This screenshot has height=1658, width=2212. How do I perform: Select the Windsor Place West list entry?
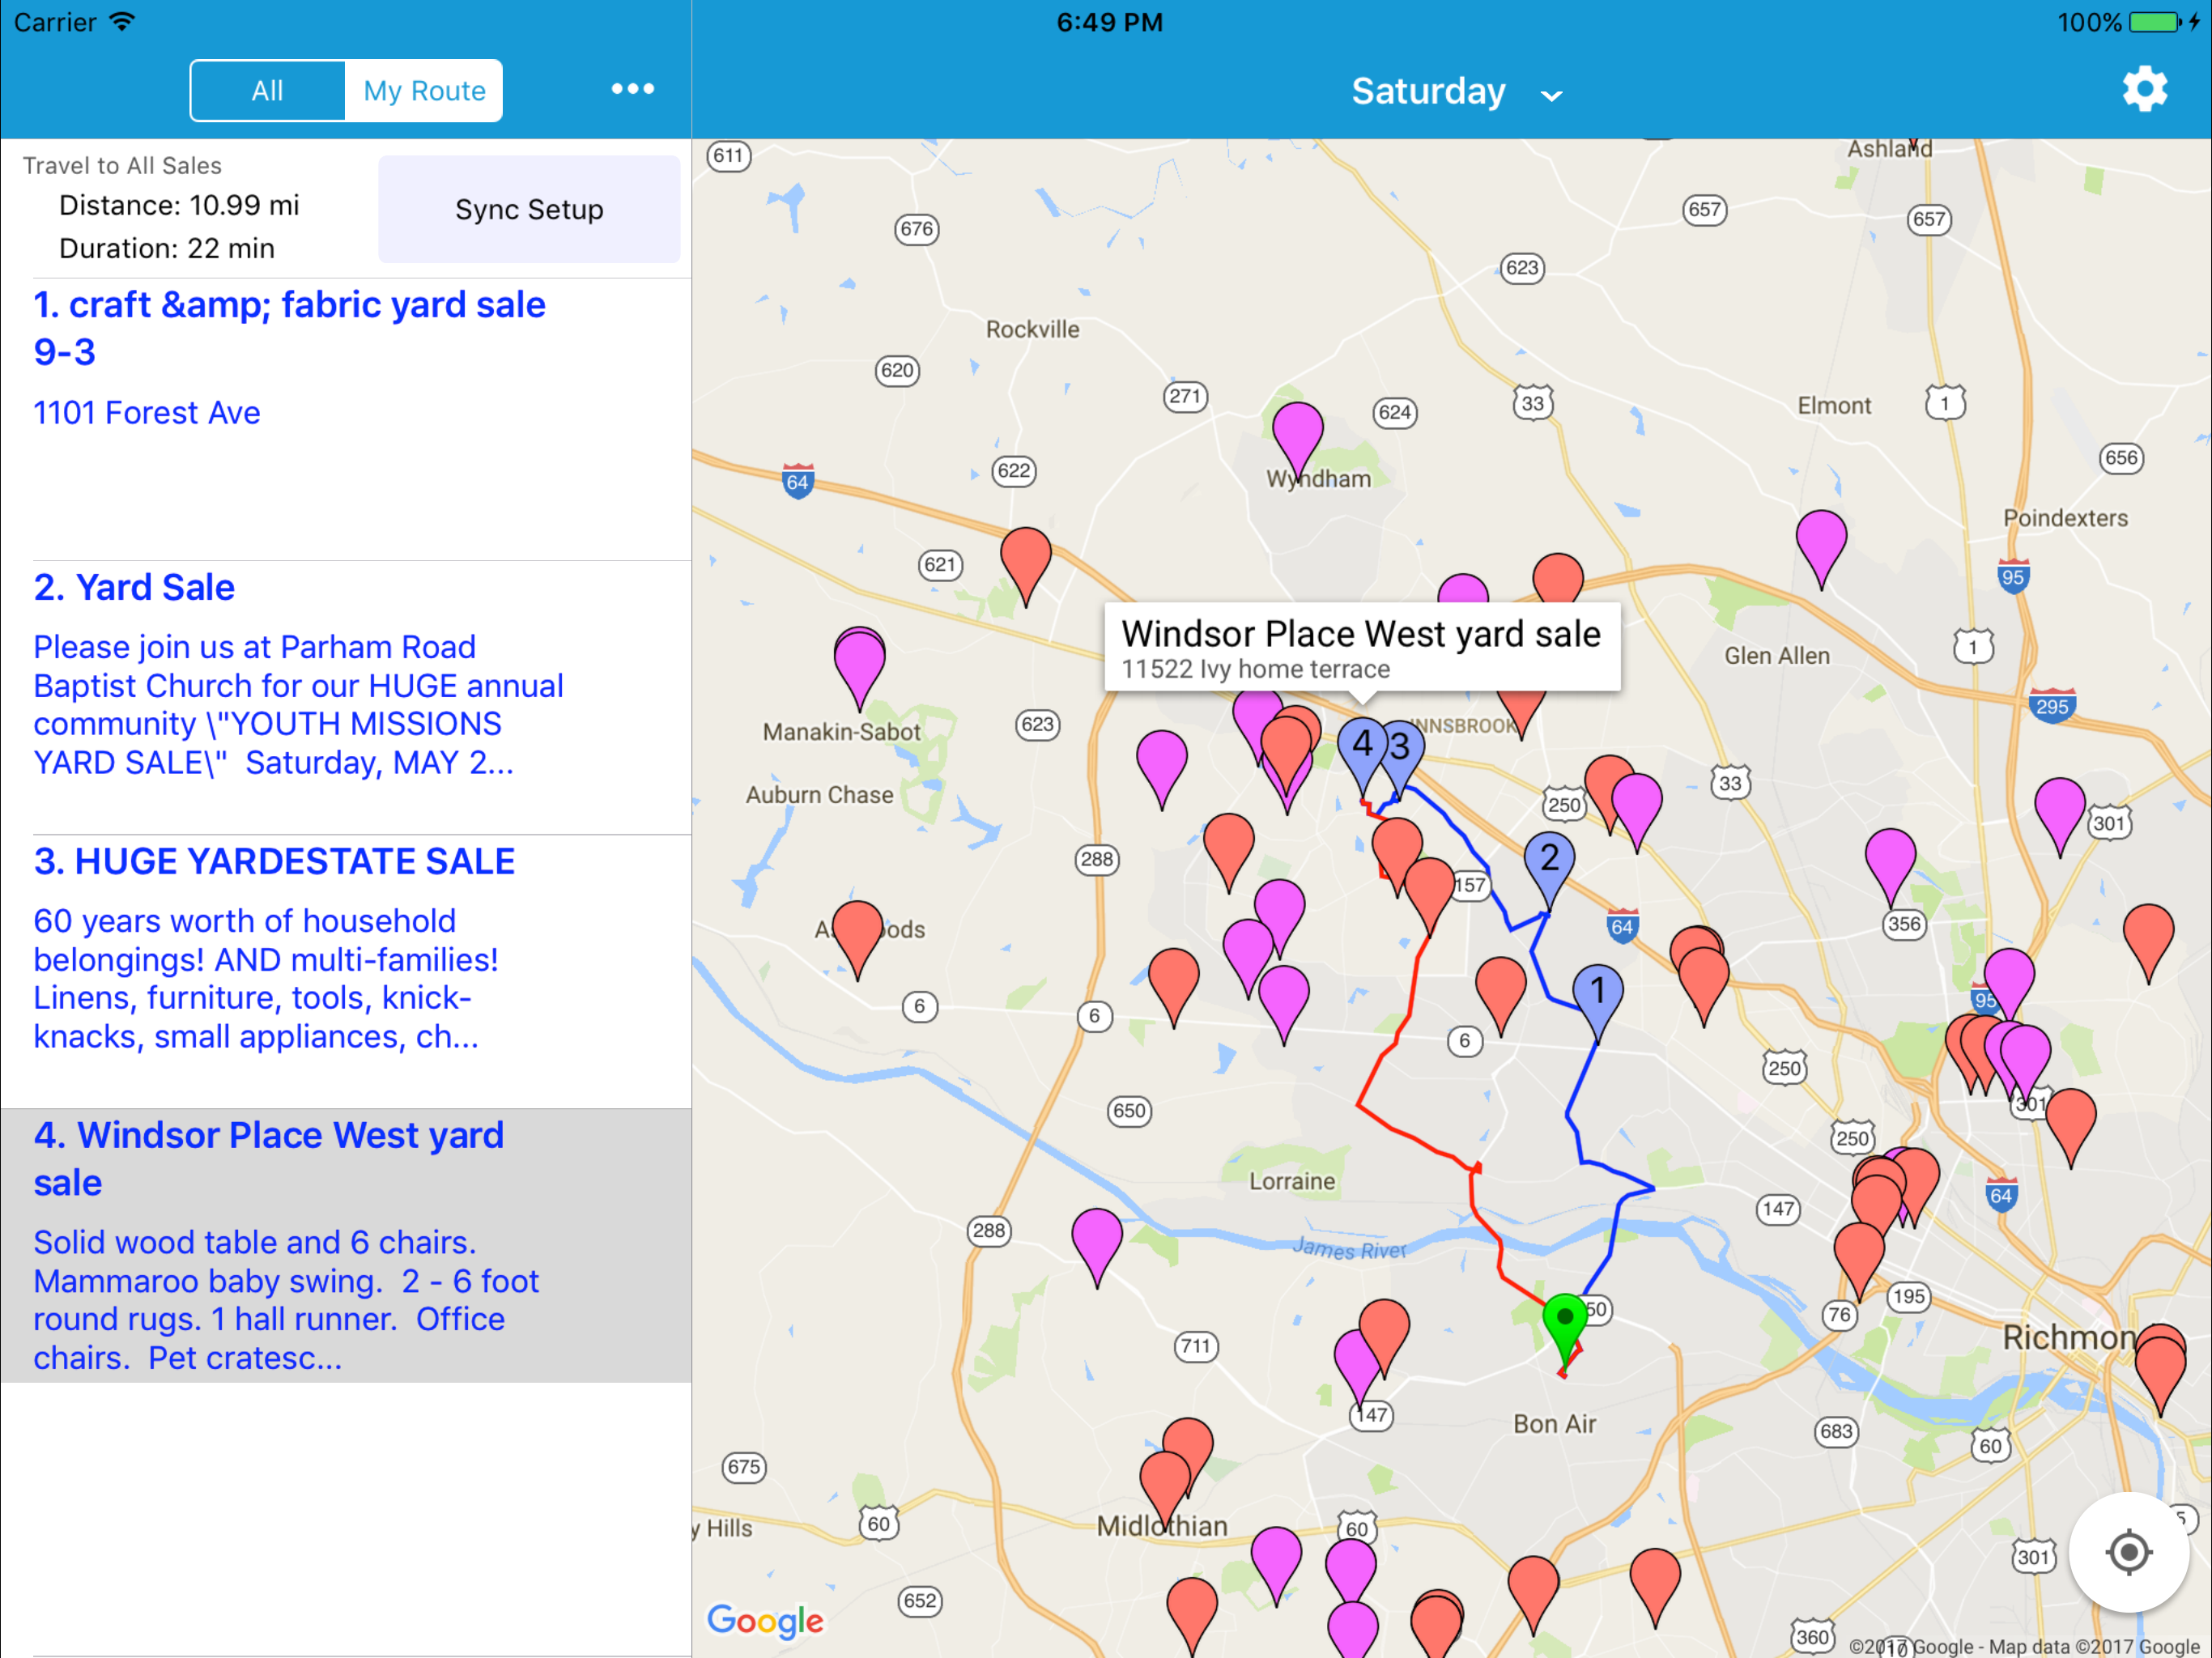point(346,1245)
